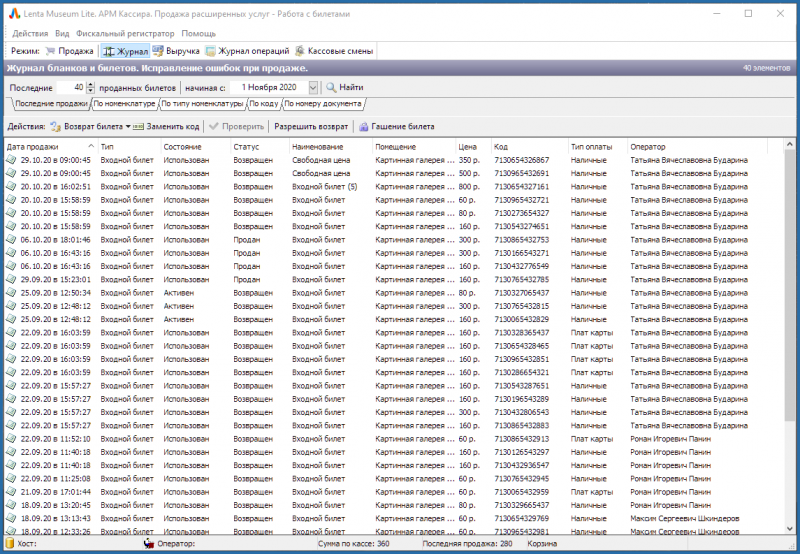Expand the Возврат билета dropdown arrow
Viewport: 800px width, 554px height.
(129, 127)
